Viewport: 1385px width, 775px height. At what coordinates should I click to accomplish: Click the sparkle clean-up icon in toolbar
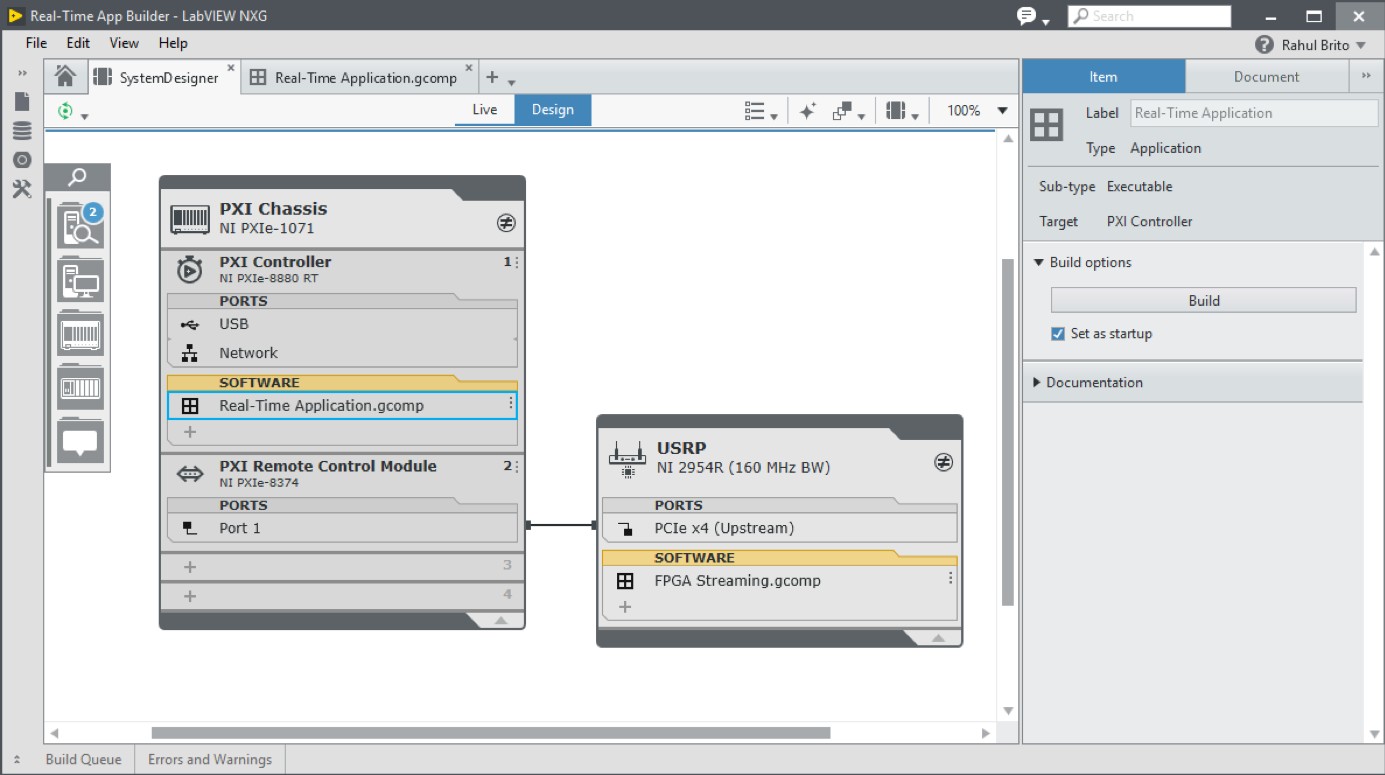click(x=807, y=111)
